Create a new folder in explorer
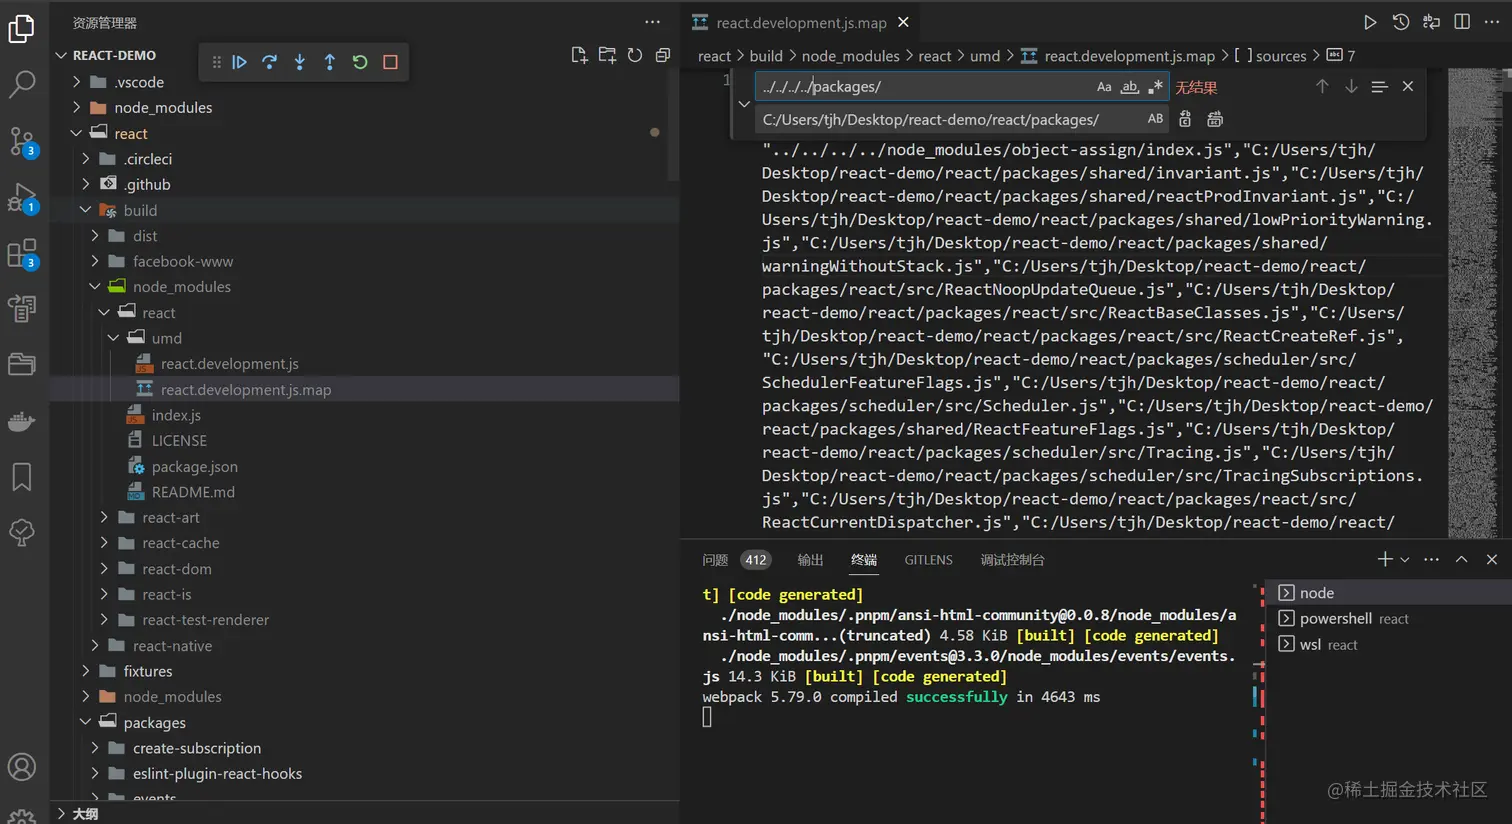Image resolution: width=1512 pixels, height=824 pixels. click(607, 55)
